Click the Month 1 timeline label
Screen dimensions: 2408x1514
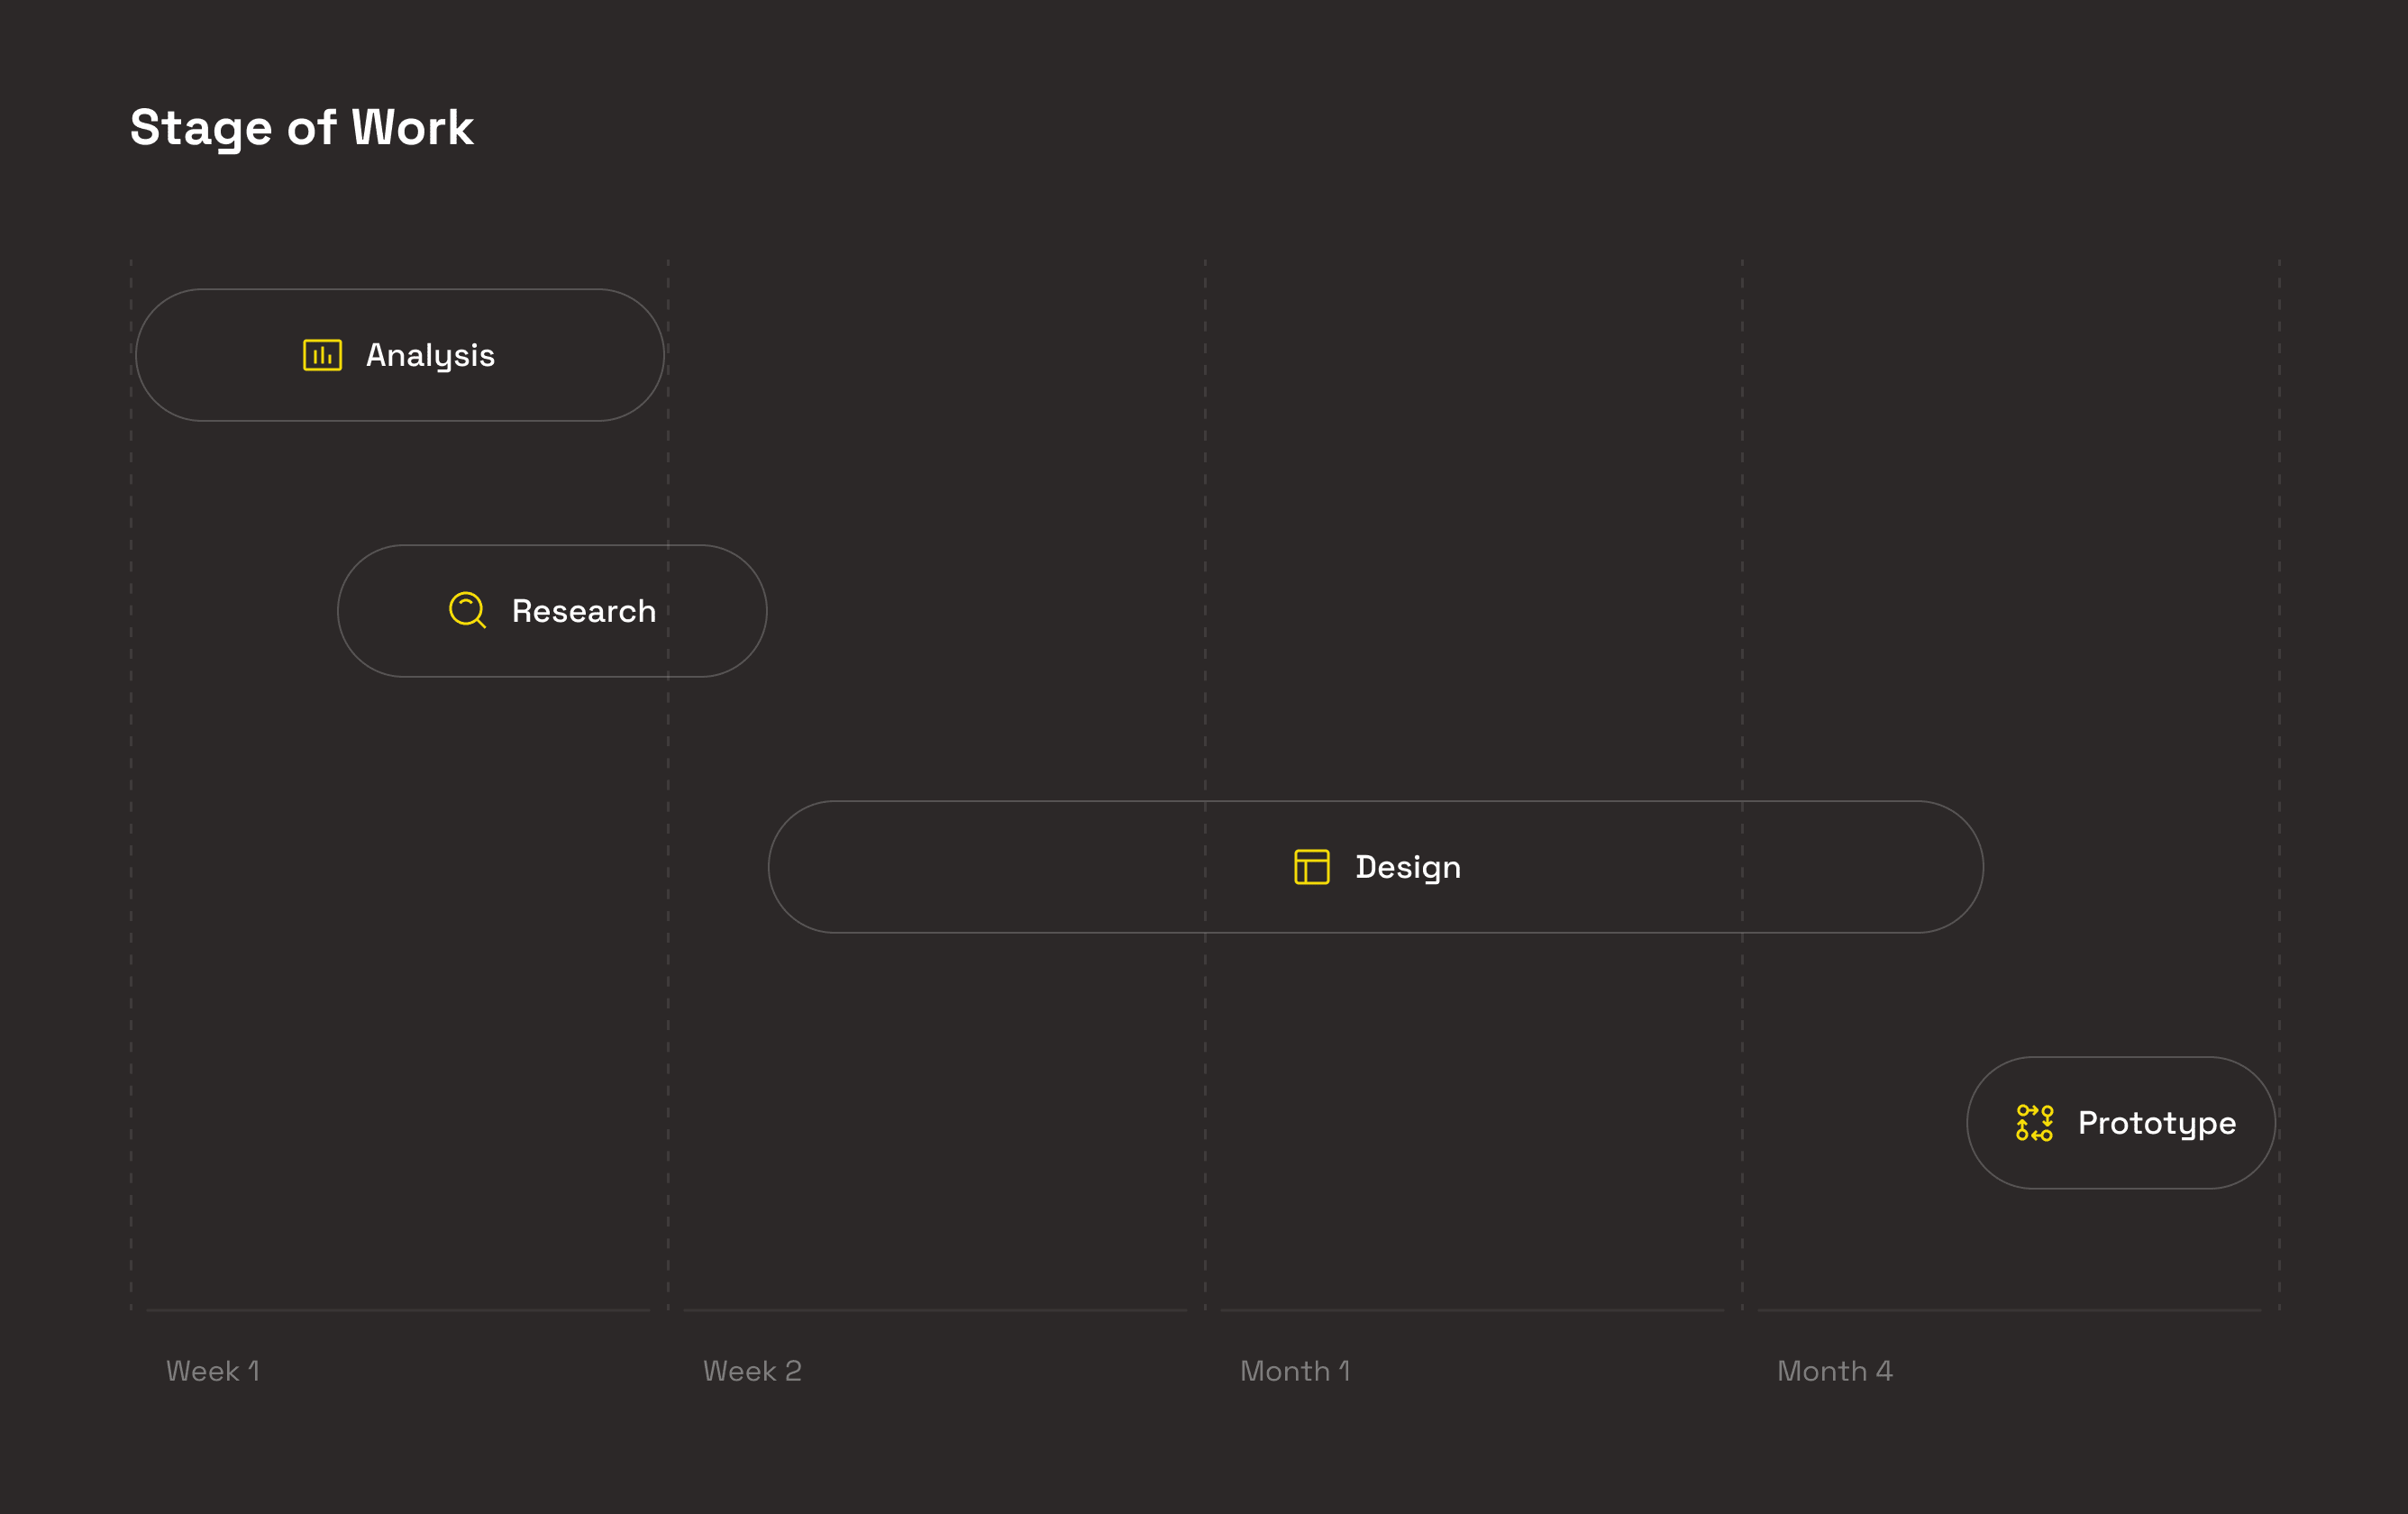[x=1295, y=1371]
